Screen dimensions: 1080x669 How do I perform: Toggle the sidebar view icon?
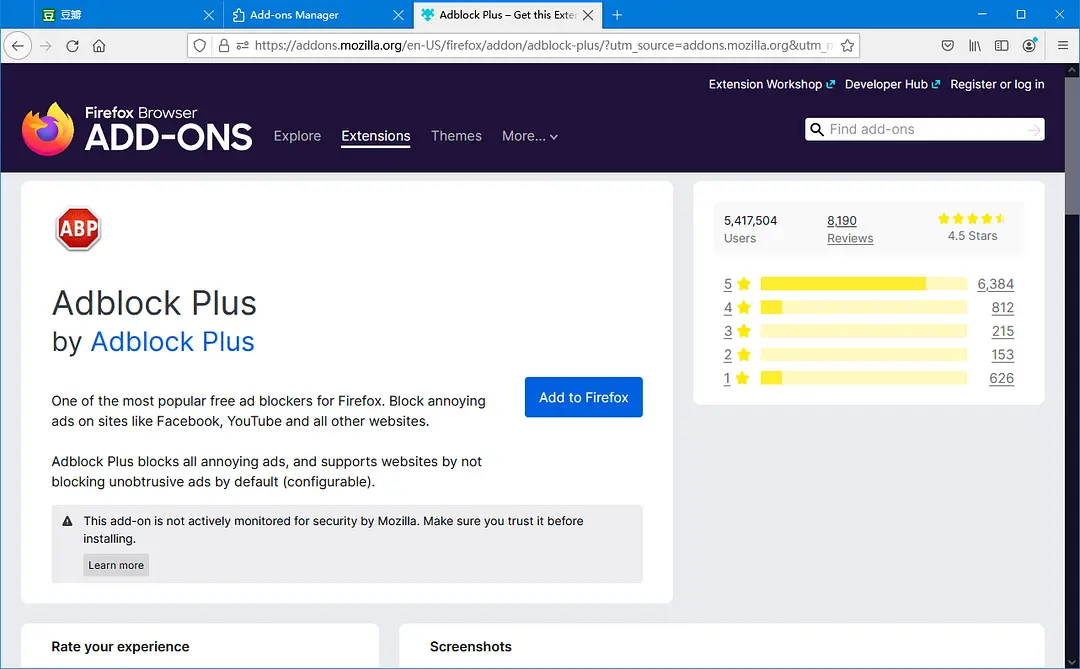coord(1001,46)
